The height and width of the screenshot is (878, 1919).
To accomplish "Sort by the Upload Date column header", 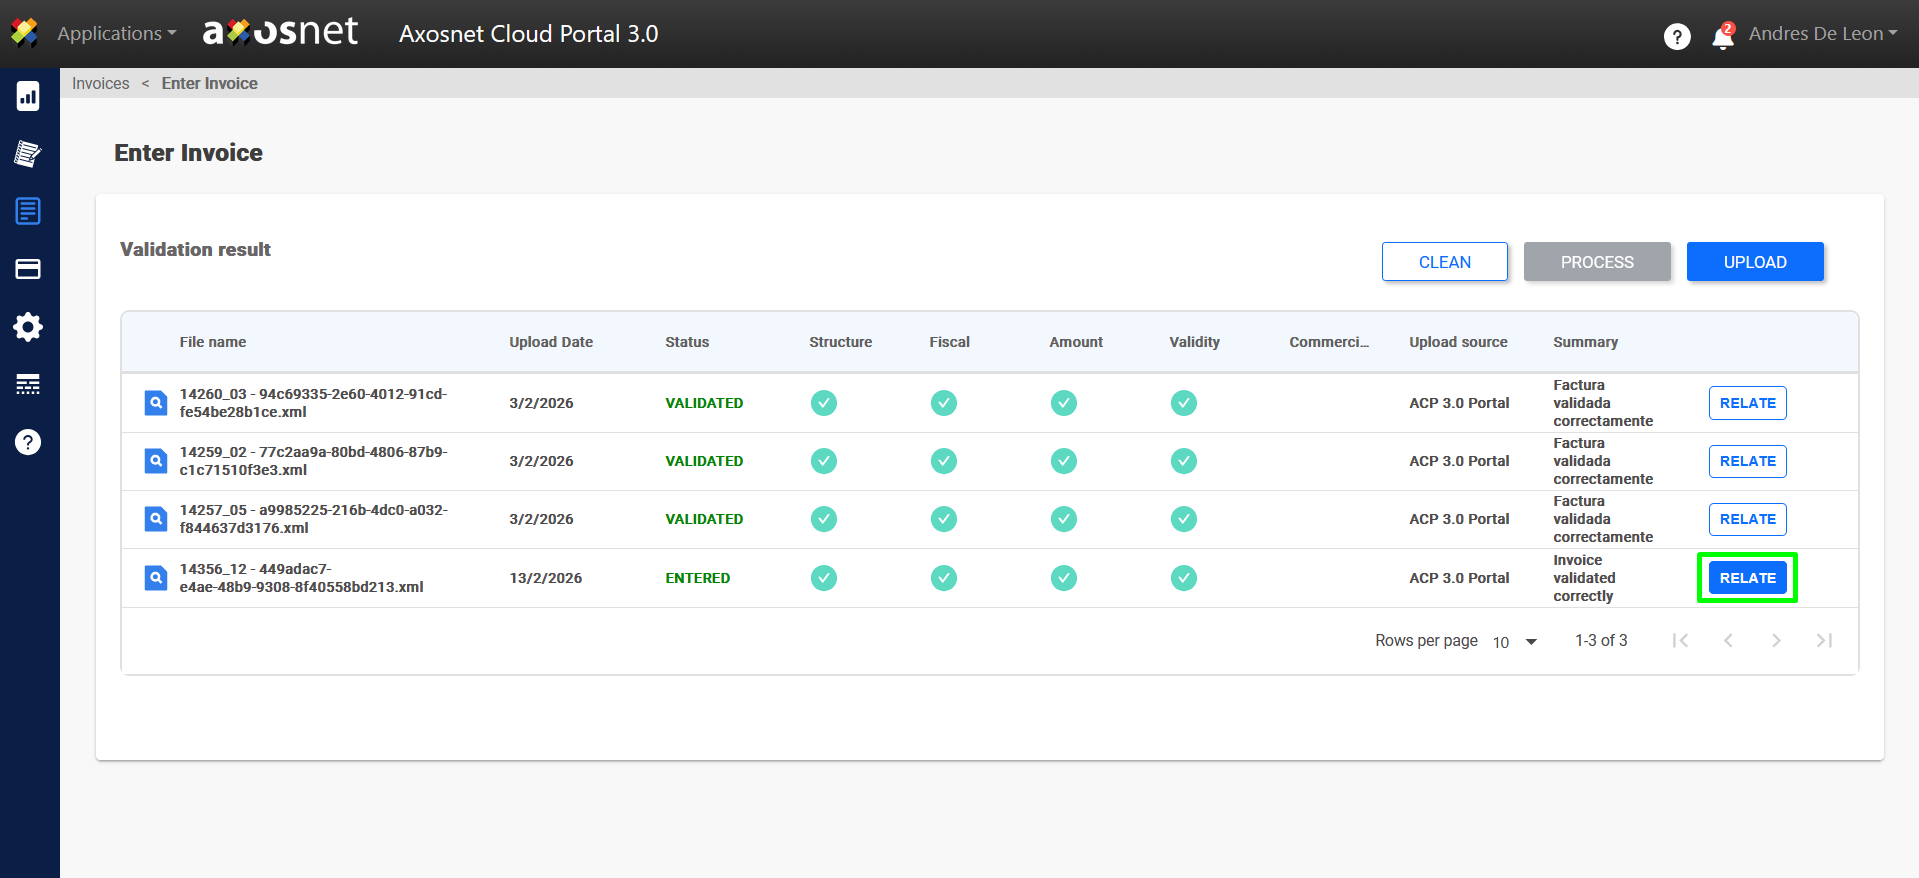I will point(551,342).
